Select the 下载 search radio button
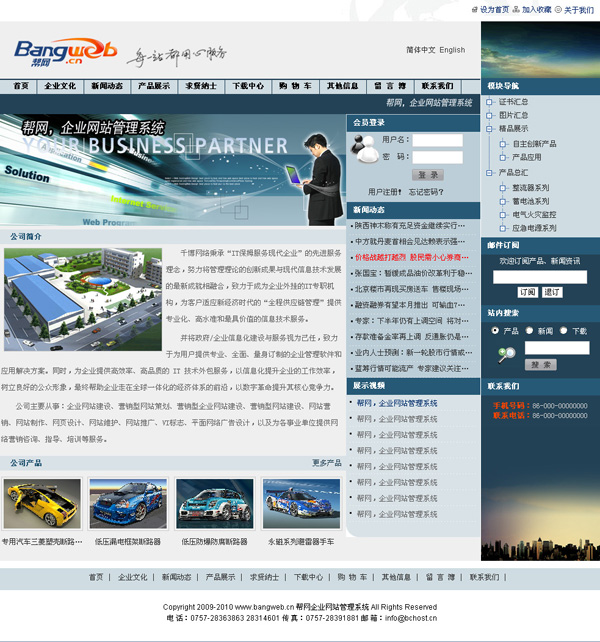600x642 pixels. [x=564, y=331]
